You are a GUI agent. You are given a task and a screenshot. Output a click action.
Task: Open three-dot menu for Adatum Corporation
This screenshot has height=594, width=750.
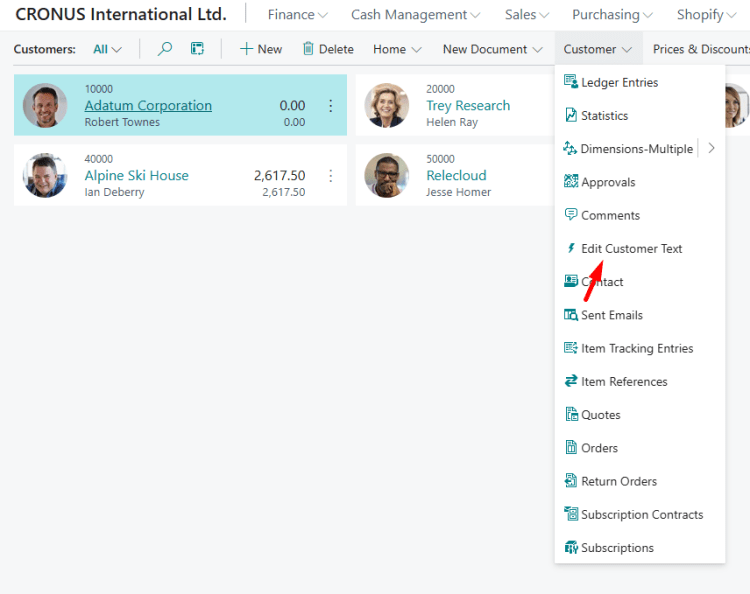[x=331, y=106]
